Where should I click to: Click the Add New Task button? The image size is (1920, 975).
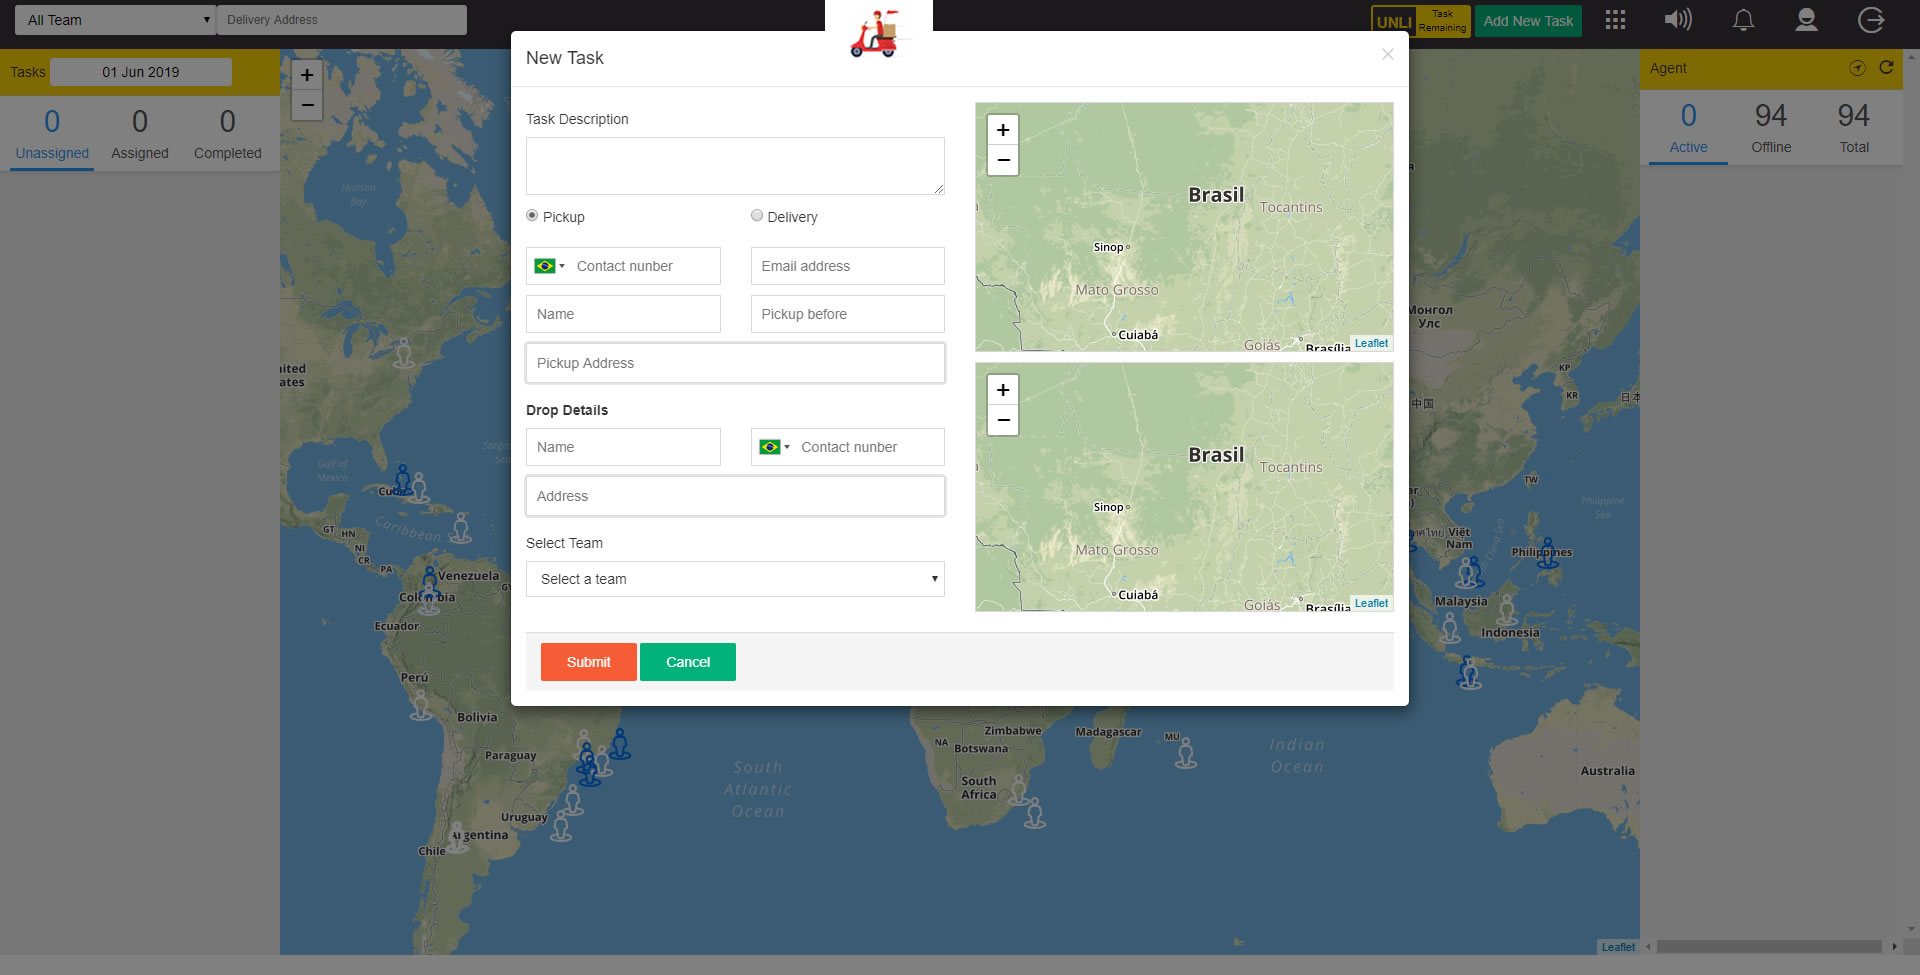coord(1528,20)
